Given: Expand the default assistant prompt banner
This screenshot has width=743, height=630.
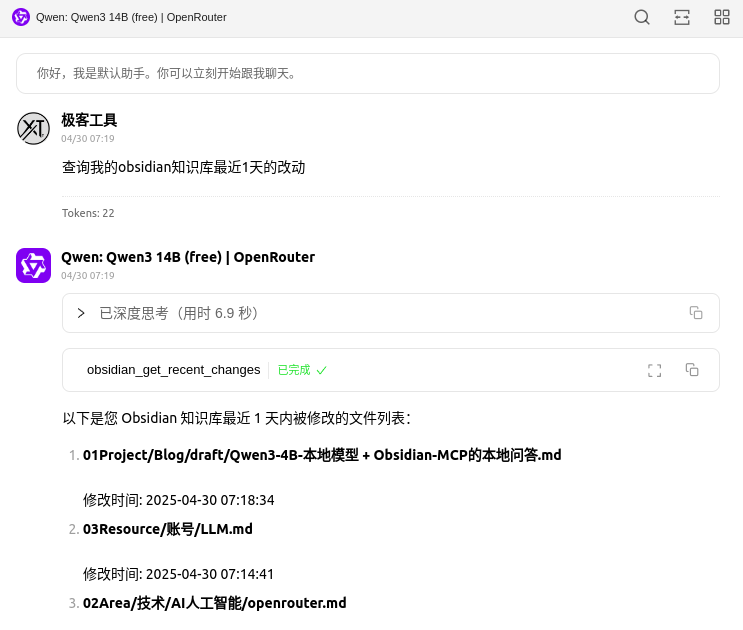Looking at the screenshot, I should [367, 73].
